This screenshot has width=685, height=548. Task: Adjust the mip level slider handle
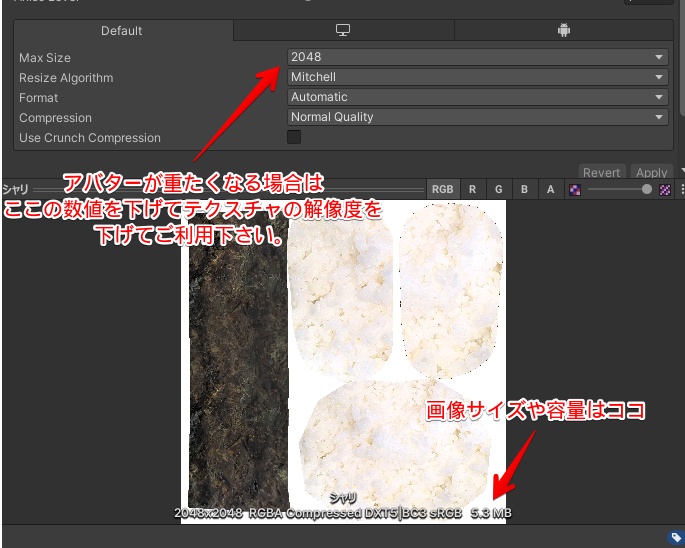click(x=647, y=189)
